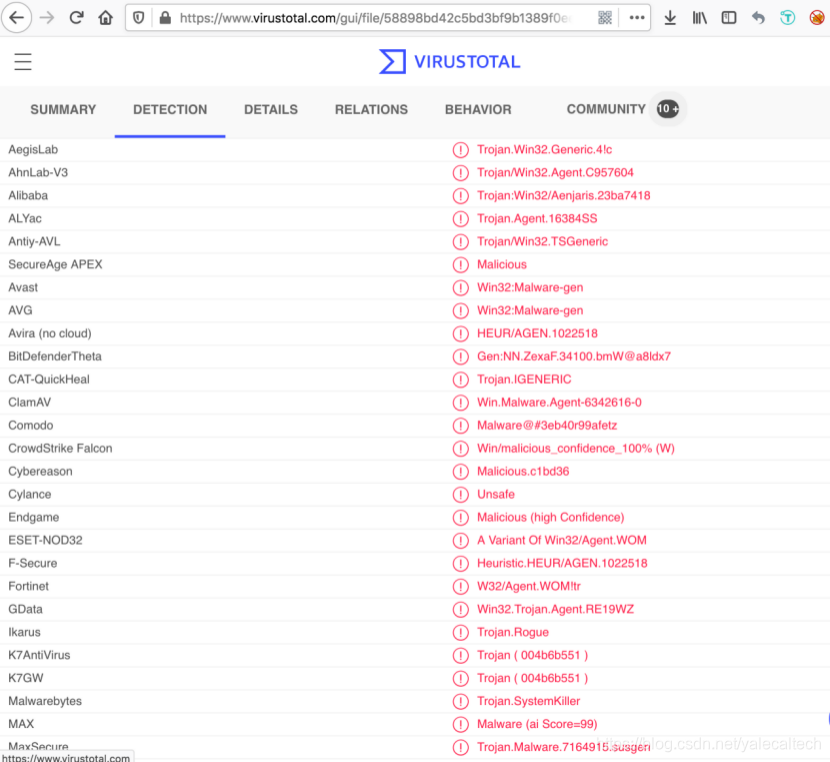Screen dimensions: 830x762
Task: Select the Malware (ai Score=99) result
Action: point(537,724)
